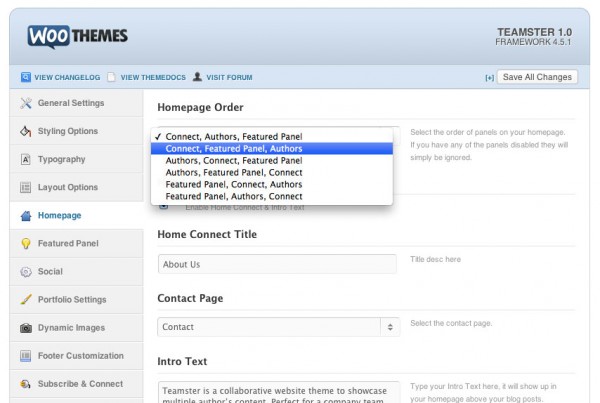Click Save All Changes button
Screen dimensions: 600x403
click(x=537, y=77)
